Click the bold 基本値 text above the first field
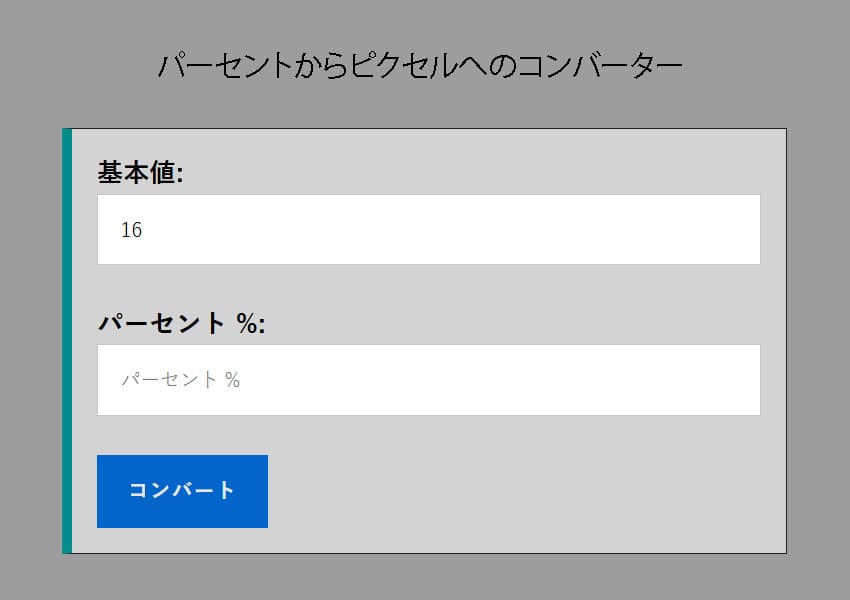Image resolution: width=850 pixels, height=600 pixels. (x=136, y=173)
